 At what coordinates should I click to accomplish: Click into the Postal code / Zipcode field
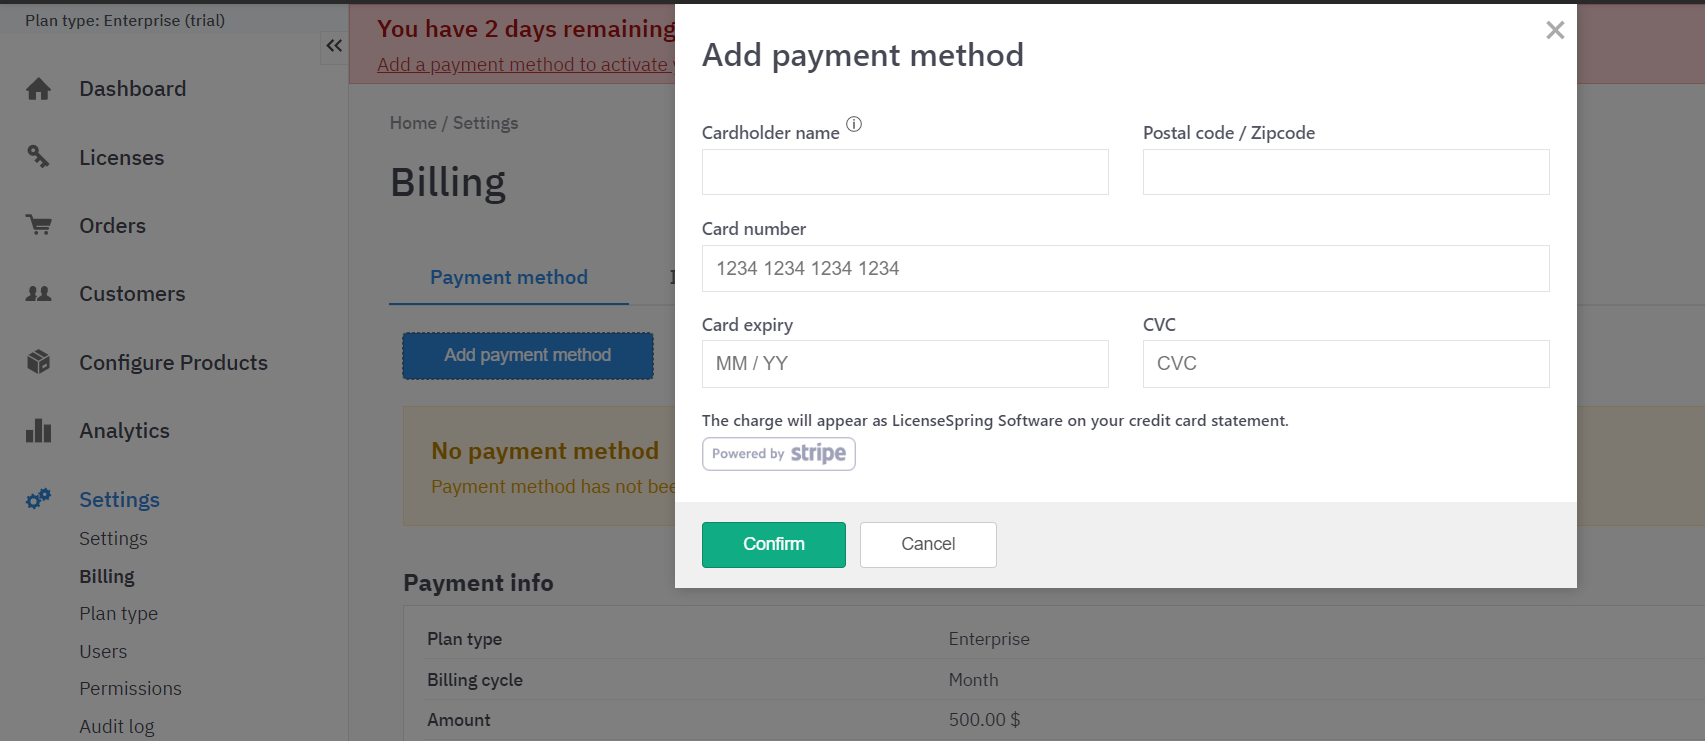point(1345,172)
